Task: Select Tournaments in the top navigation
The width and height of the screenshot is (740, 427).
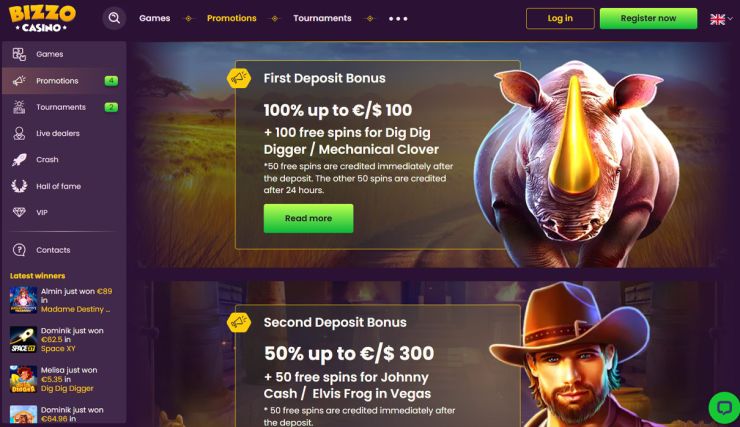Action: point(322,18)
